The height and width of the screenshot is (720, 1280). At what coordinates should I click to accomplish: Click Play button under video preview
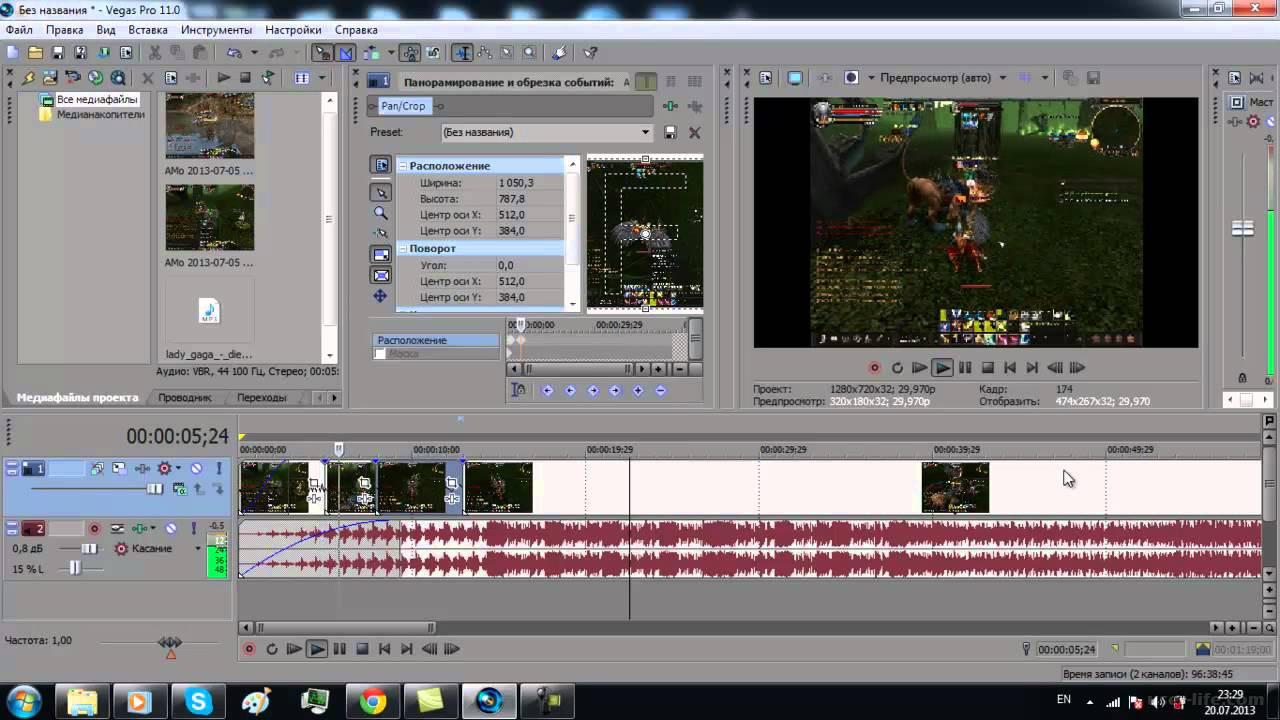point(942,368)
